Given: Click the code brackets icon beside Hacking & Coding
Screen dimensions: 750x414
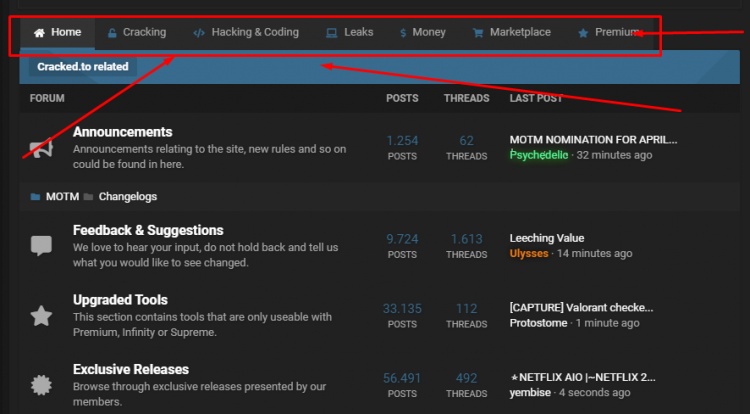Looking at the screenshot, I should tap(199, 33).
